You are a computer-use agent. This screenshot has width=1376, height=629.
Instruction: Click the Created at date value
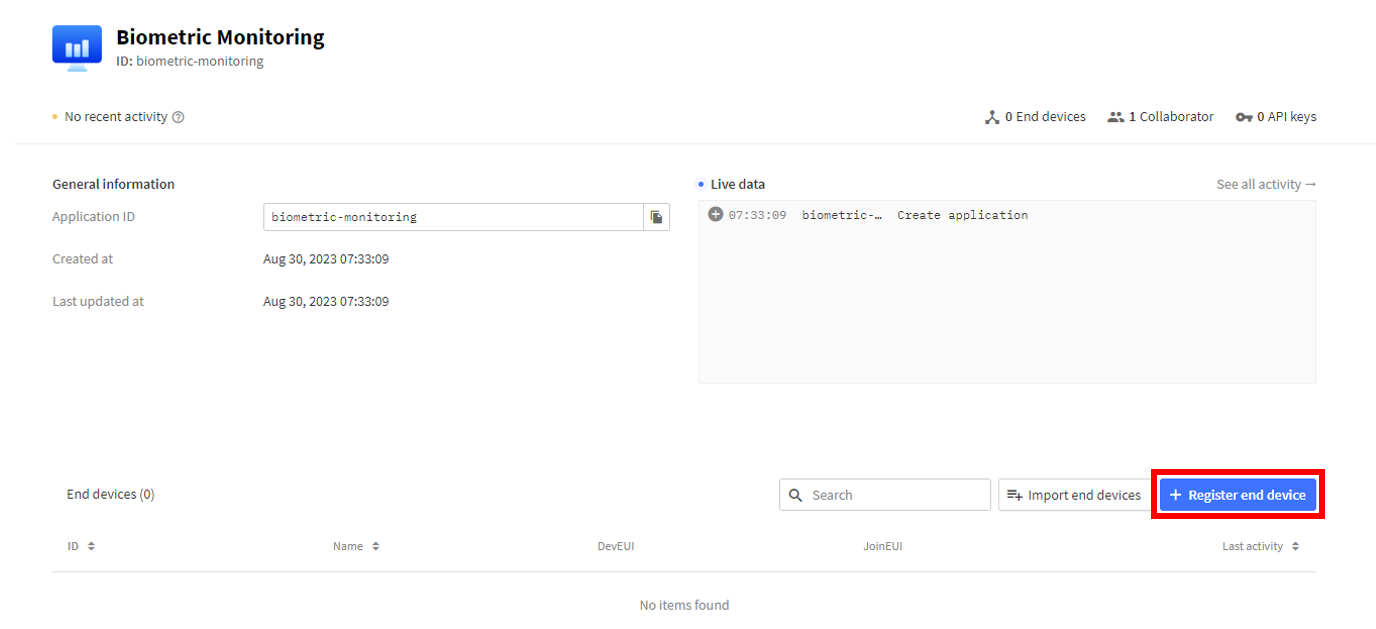[326, 259]
